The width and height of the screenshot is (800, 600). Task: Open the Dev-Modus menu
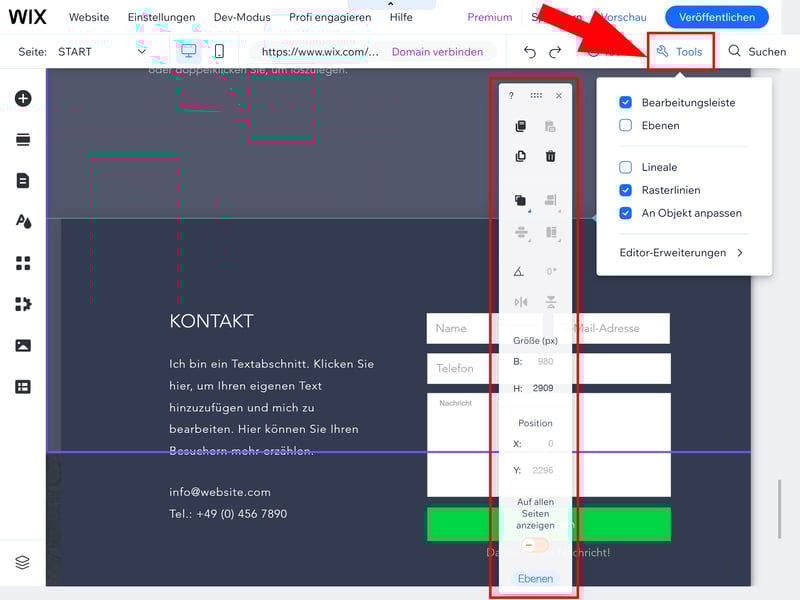[242, 17]
